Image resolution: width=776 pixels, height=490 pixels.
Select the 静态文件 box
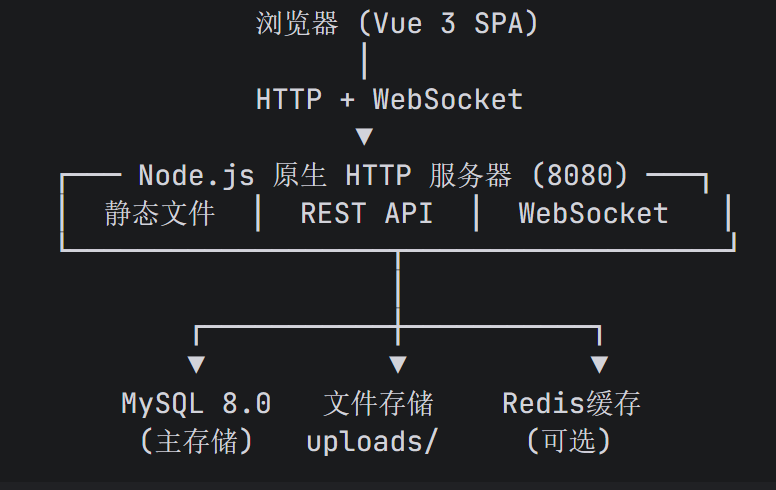click(160, 214)
